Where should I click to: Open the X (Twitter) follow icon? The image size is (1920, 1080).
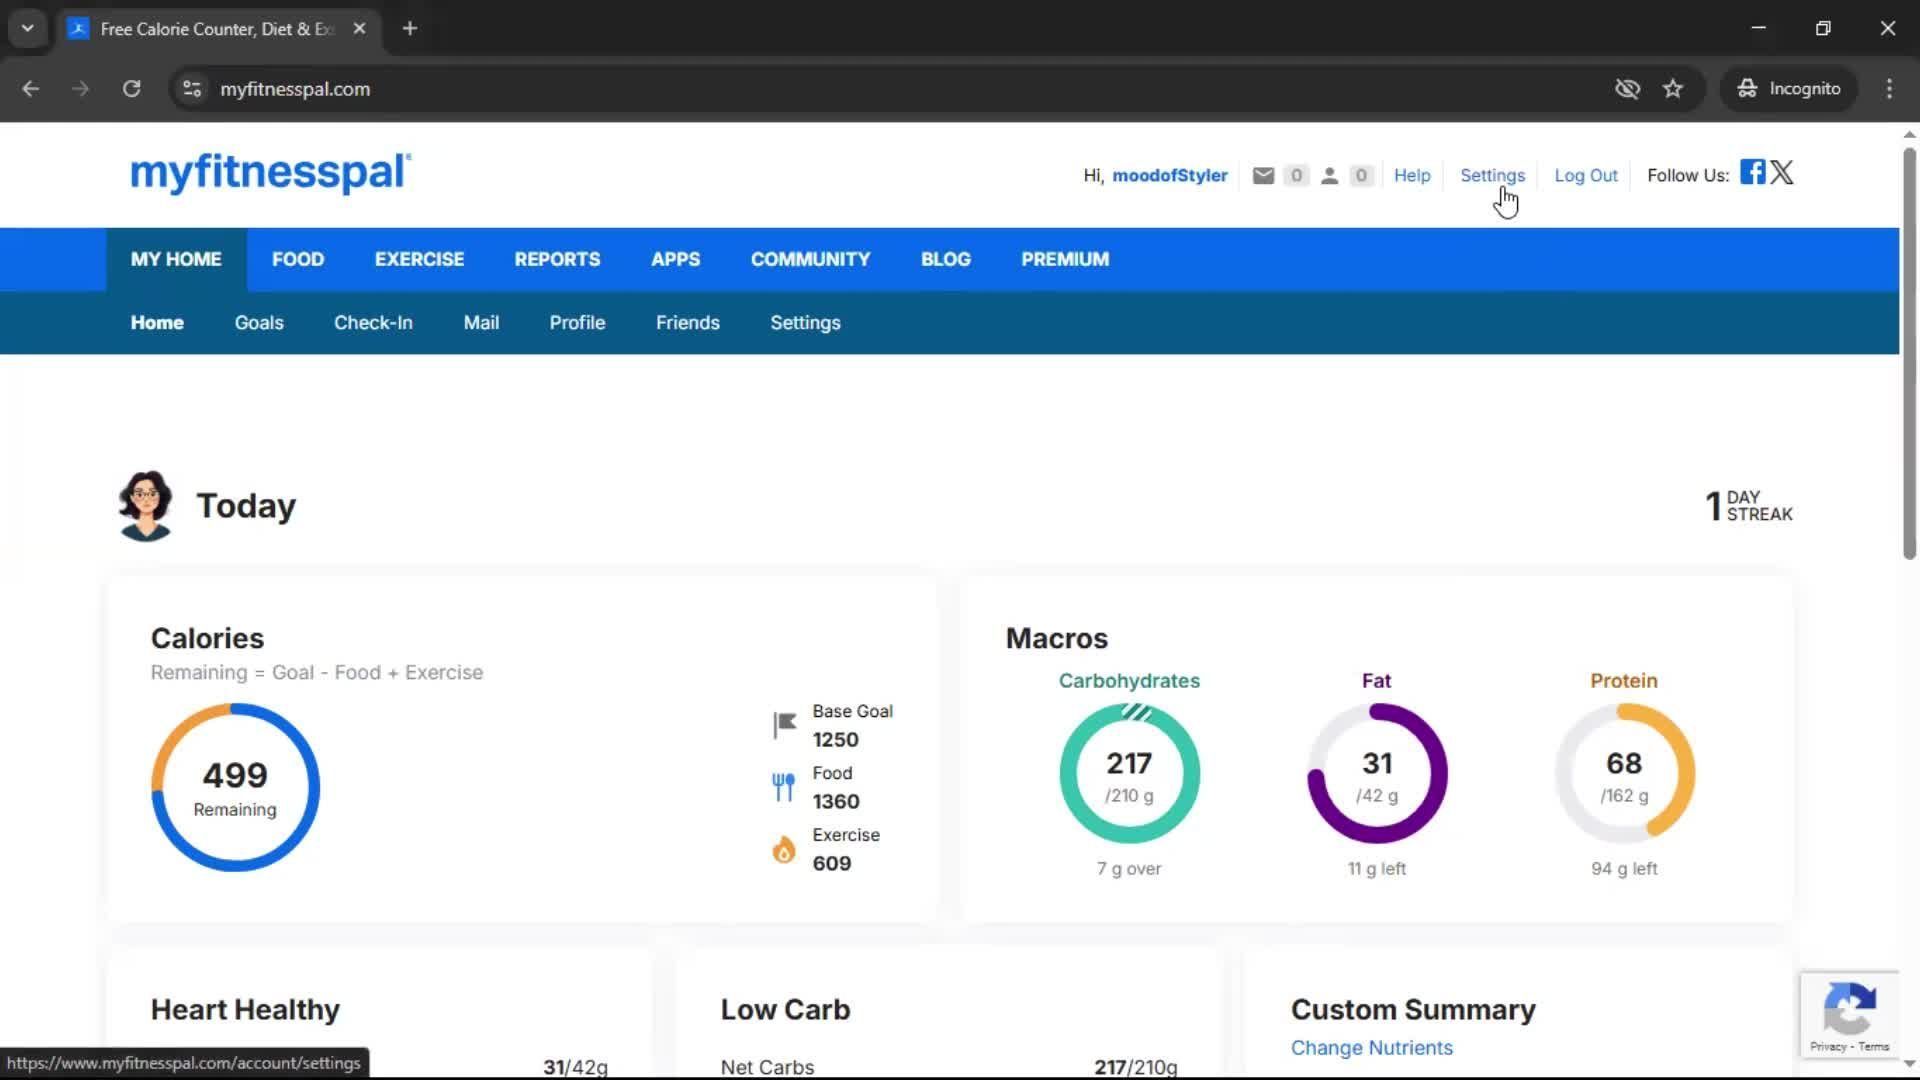[1782, 172]
